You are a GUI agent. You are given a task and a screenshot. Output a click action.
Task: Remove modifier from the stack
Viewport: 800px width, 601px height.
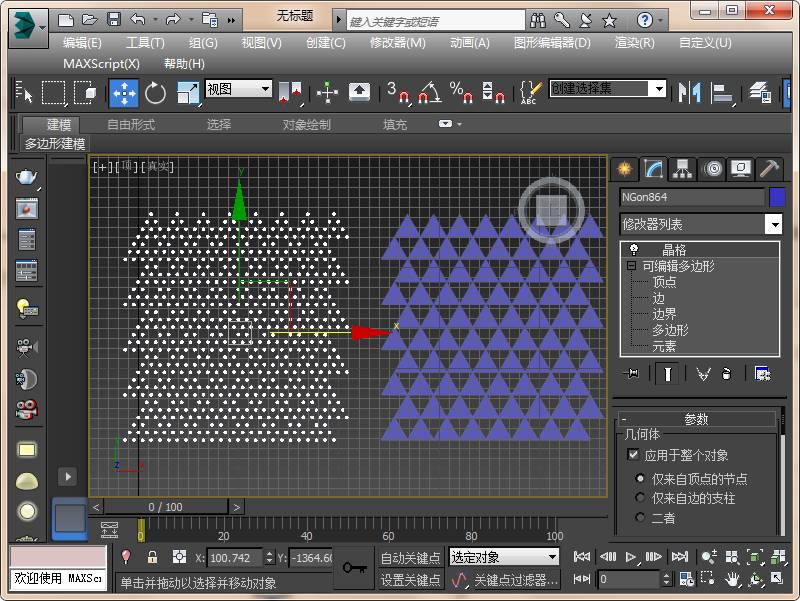[x=727, y=374]
